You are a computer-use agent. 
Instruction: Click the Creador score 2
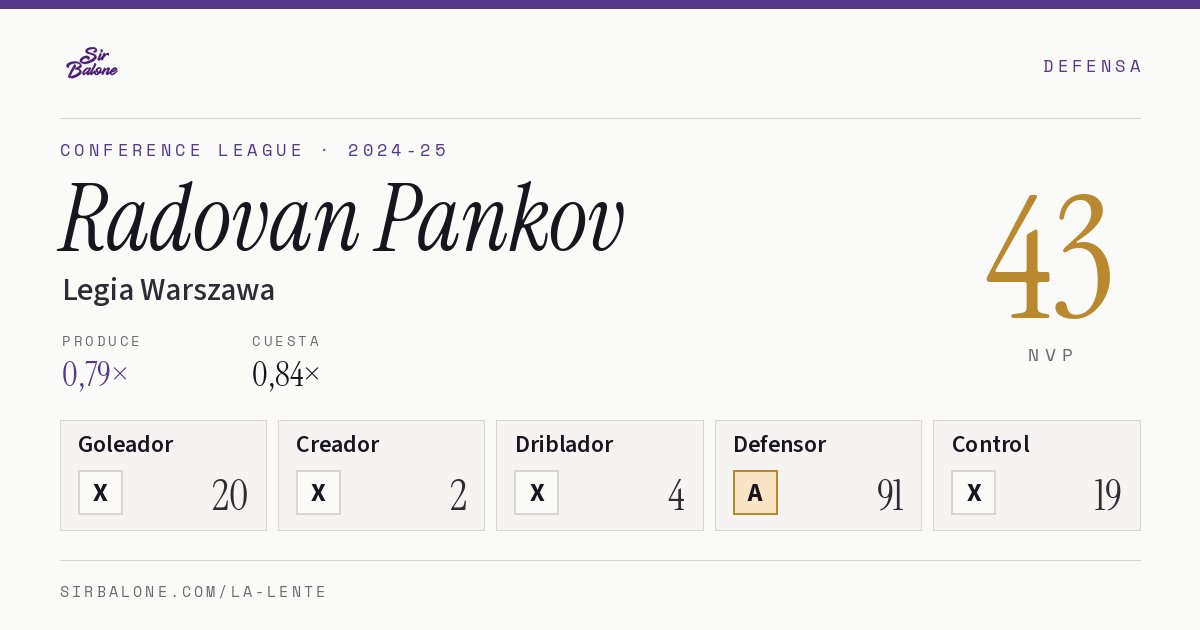point(458,495)
